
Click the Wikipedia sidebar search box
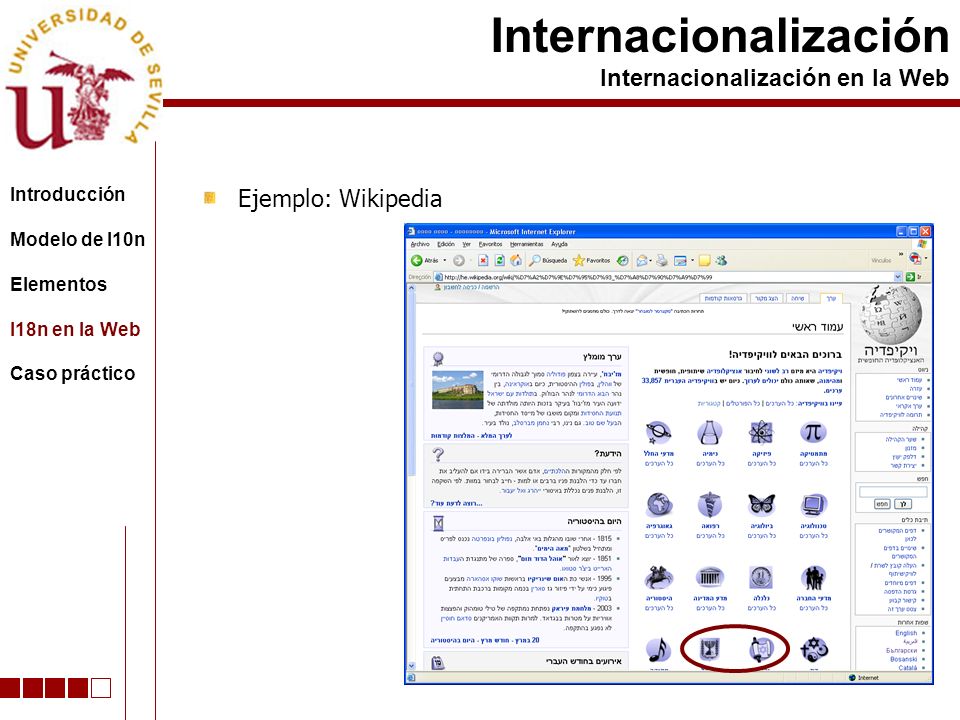[x=893, y=492]
